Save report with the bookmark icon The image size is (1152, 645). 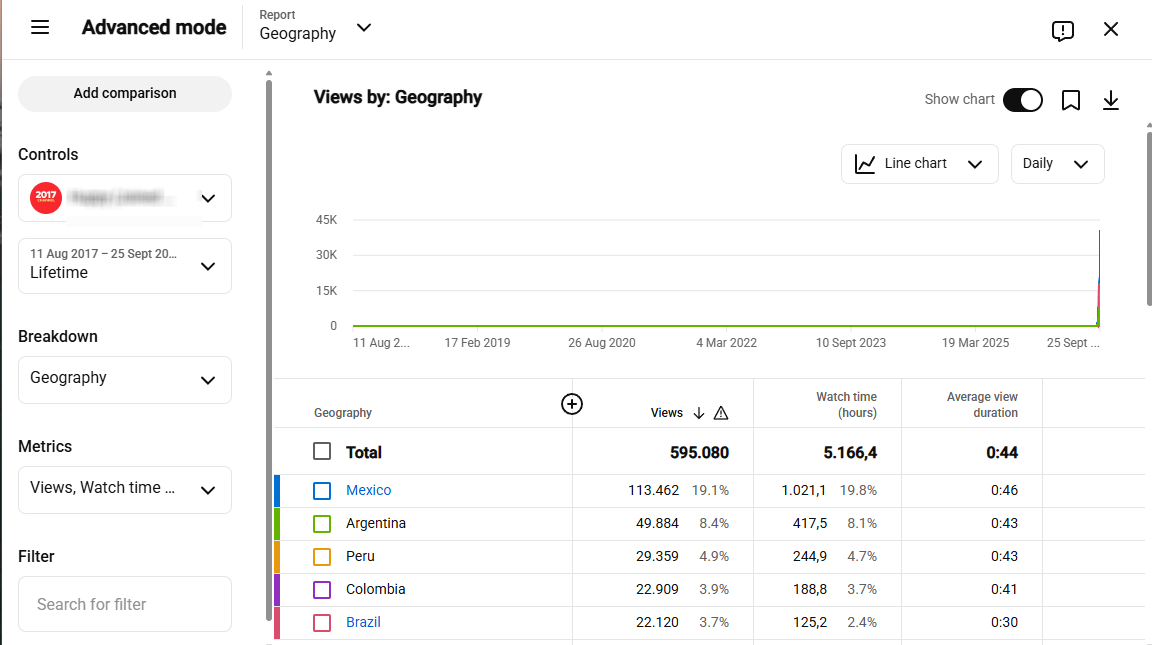click(1070, 100)
